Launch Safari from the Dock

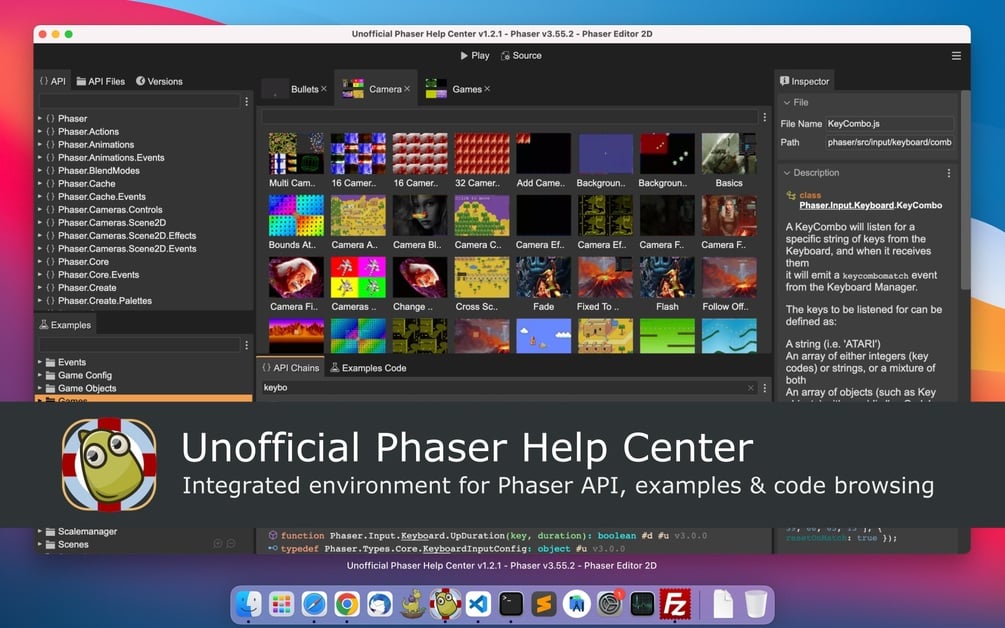pyautogui.click(x=314, y=604)
